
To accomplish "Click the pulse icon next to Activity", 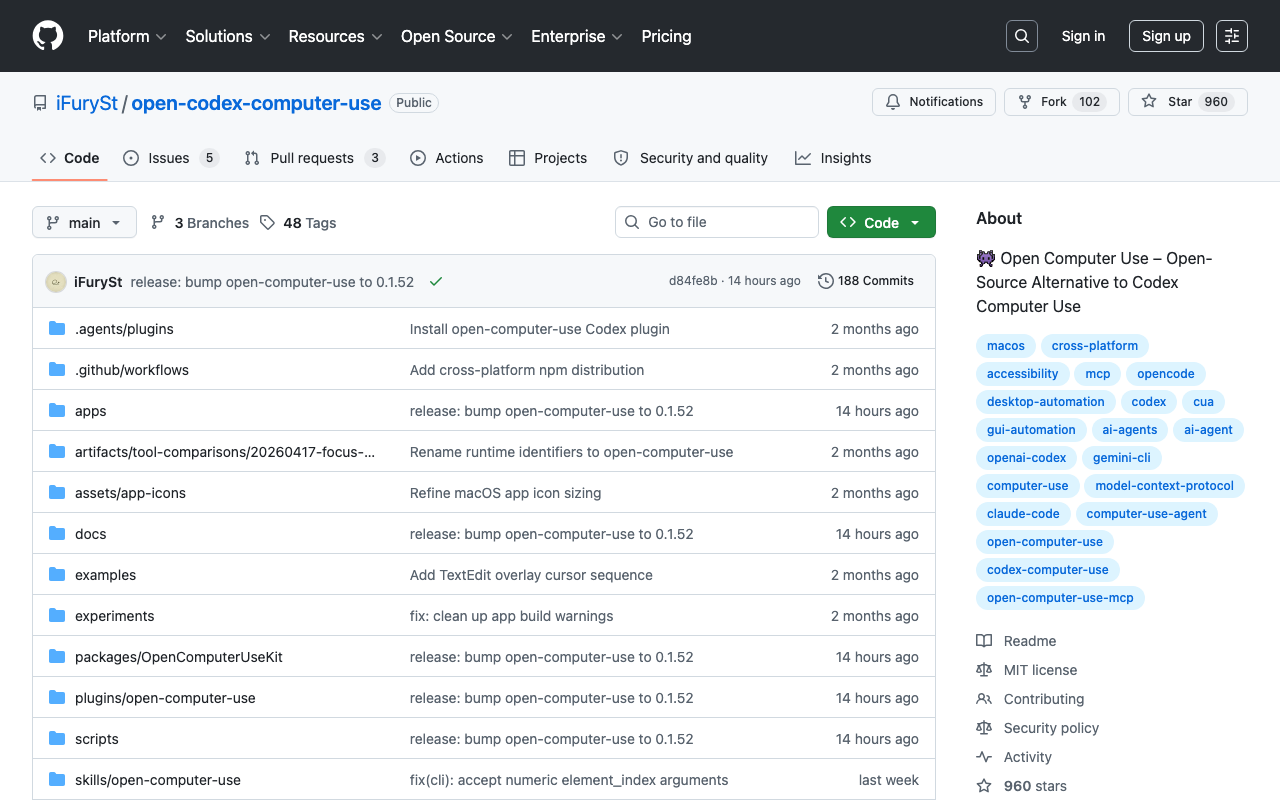I will [x=984, y=757].
